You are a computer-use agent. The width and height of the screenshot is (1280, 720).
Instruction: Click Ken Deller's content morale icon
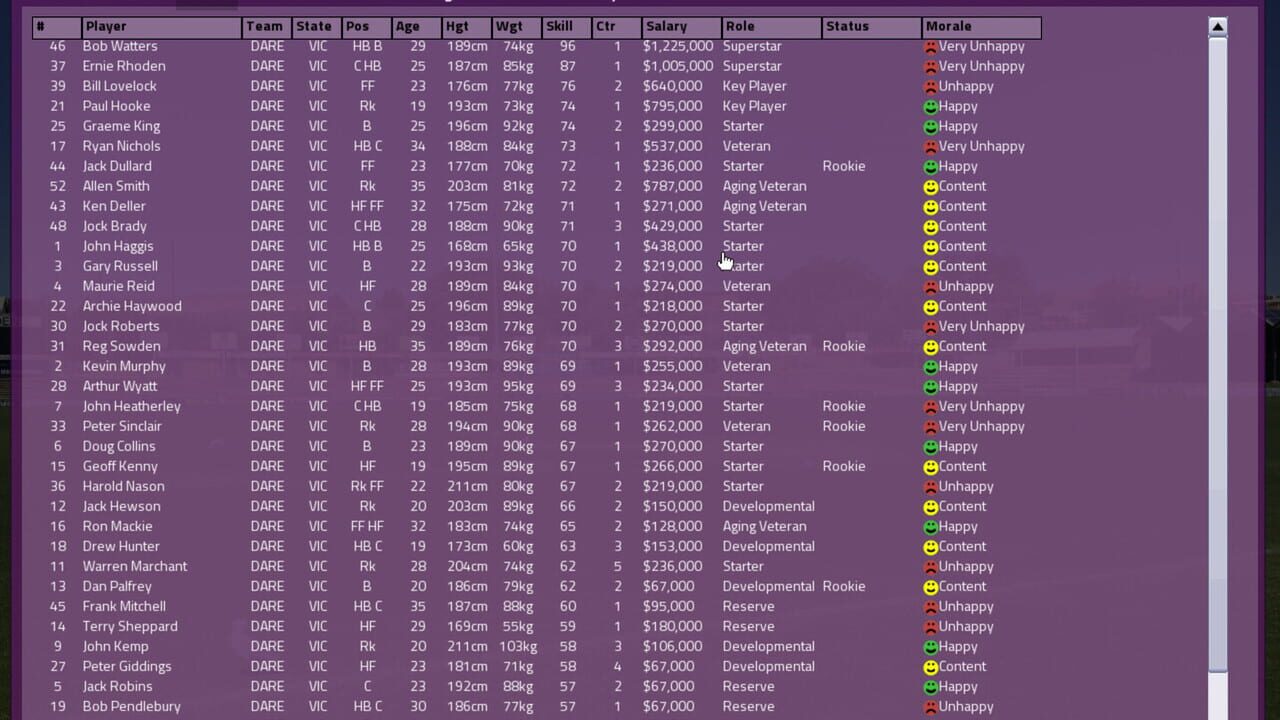click(x=931, y=206)
